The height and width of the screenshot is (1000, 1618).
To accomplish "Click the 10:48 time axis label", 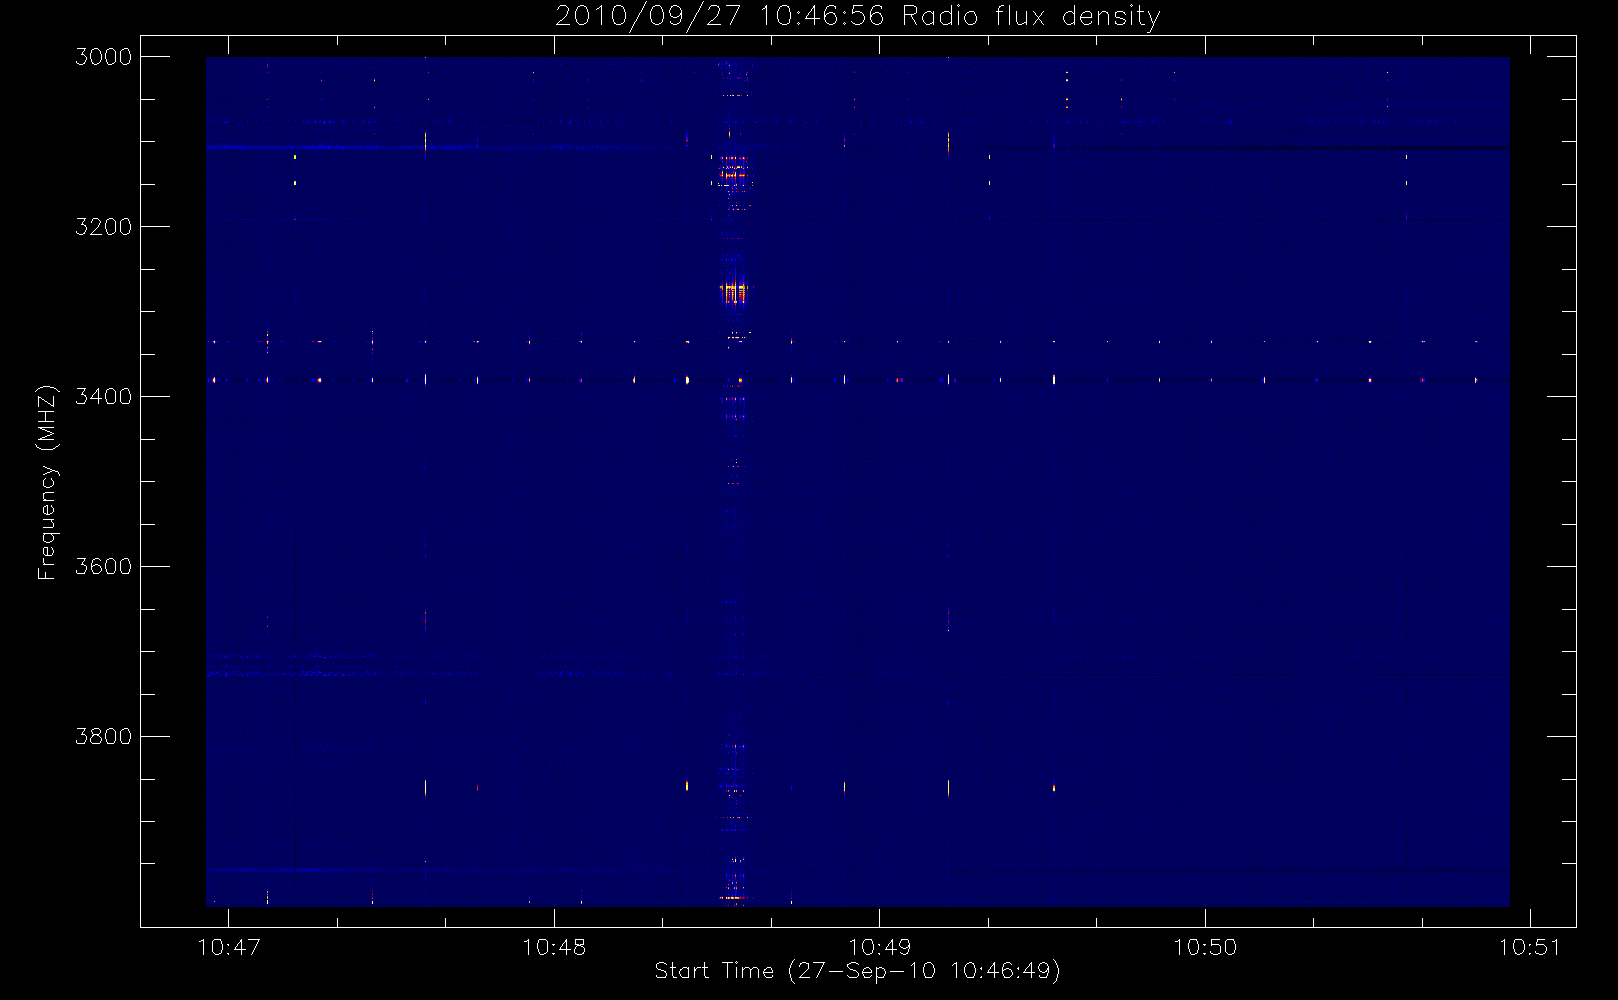I will click(x=554, y=947).
